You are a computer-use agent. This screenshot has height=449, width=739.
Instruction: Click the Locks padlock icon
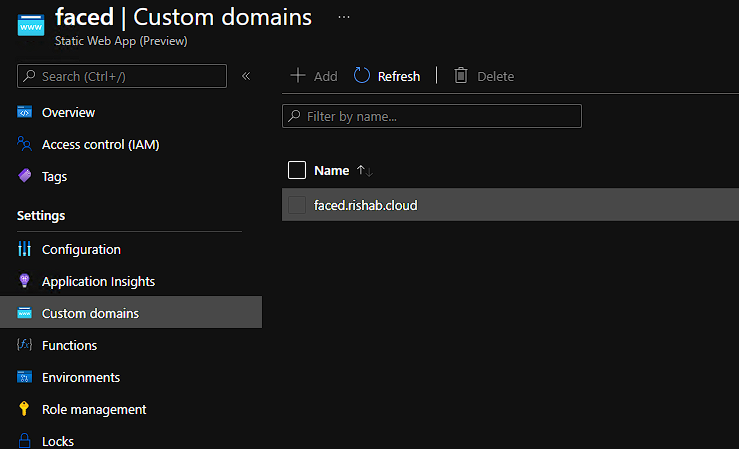25,441
